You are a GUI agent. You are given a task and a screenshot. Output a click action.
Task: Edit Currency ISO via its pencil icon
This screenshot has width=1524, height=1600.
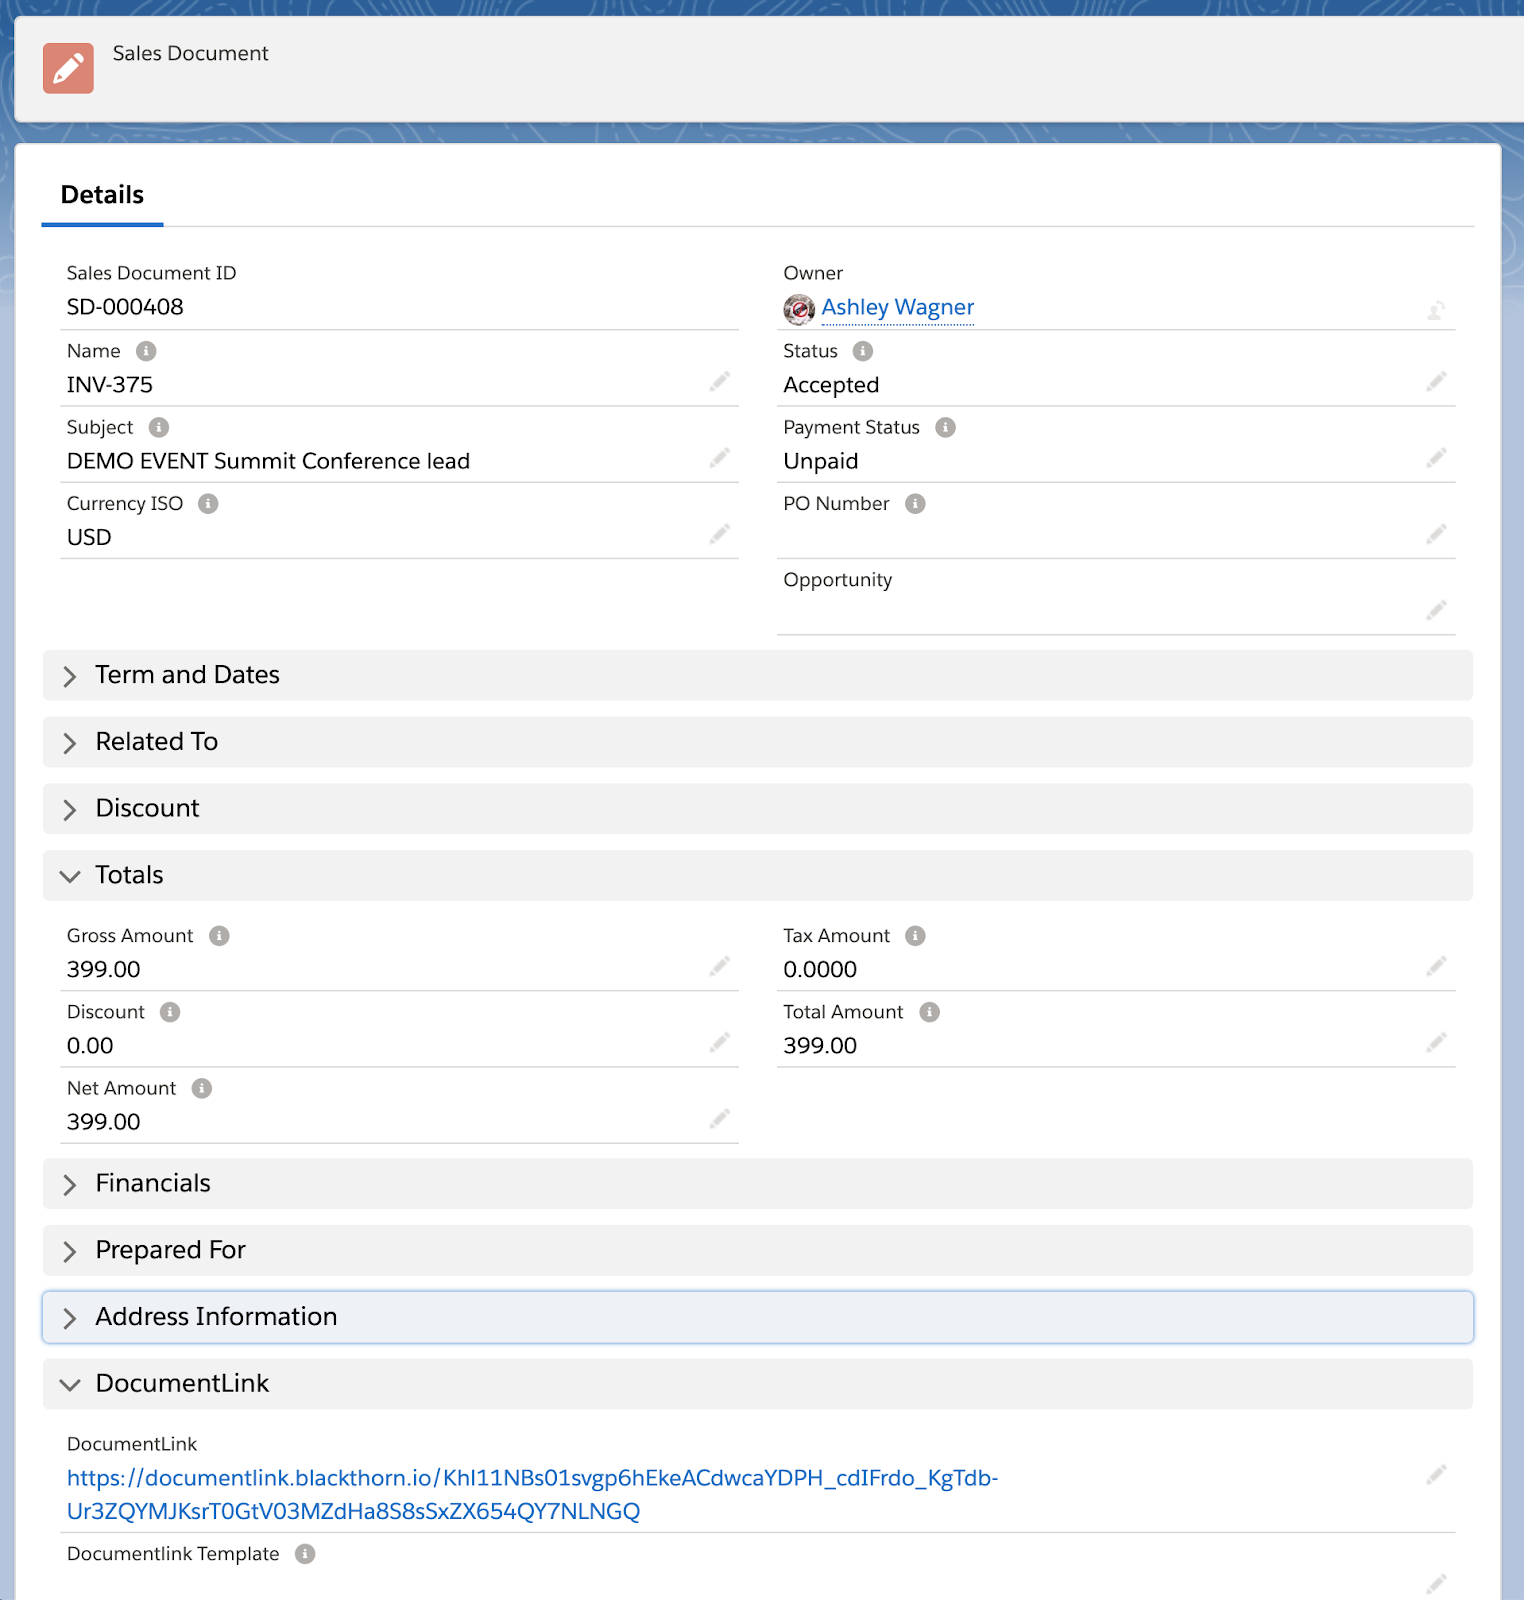coord(720,534)
